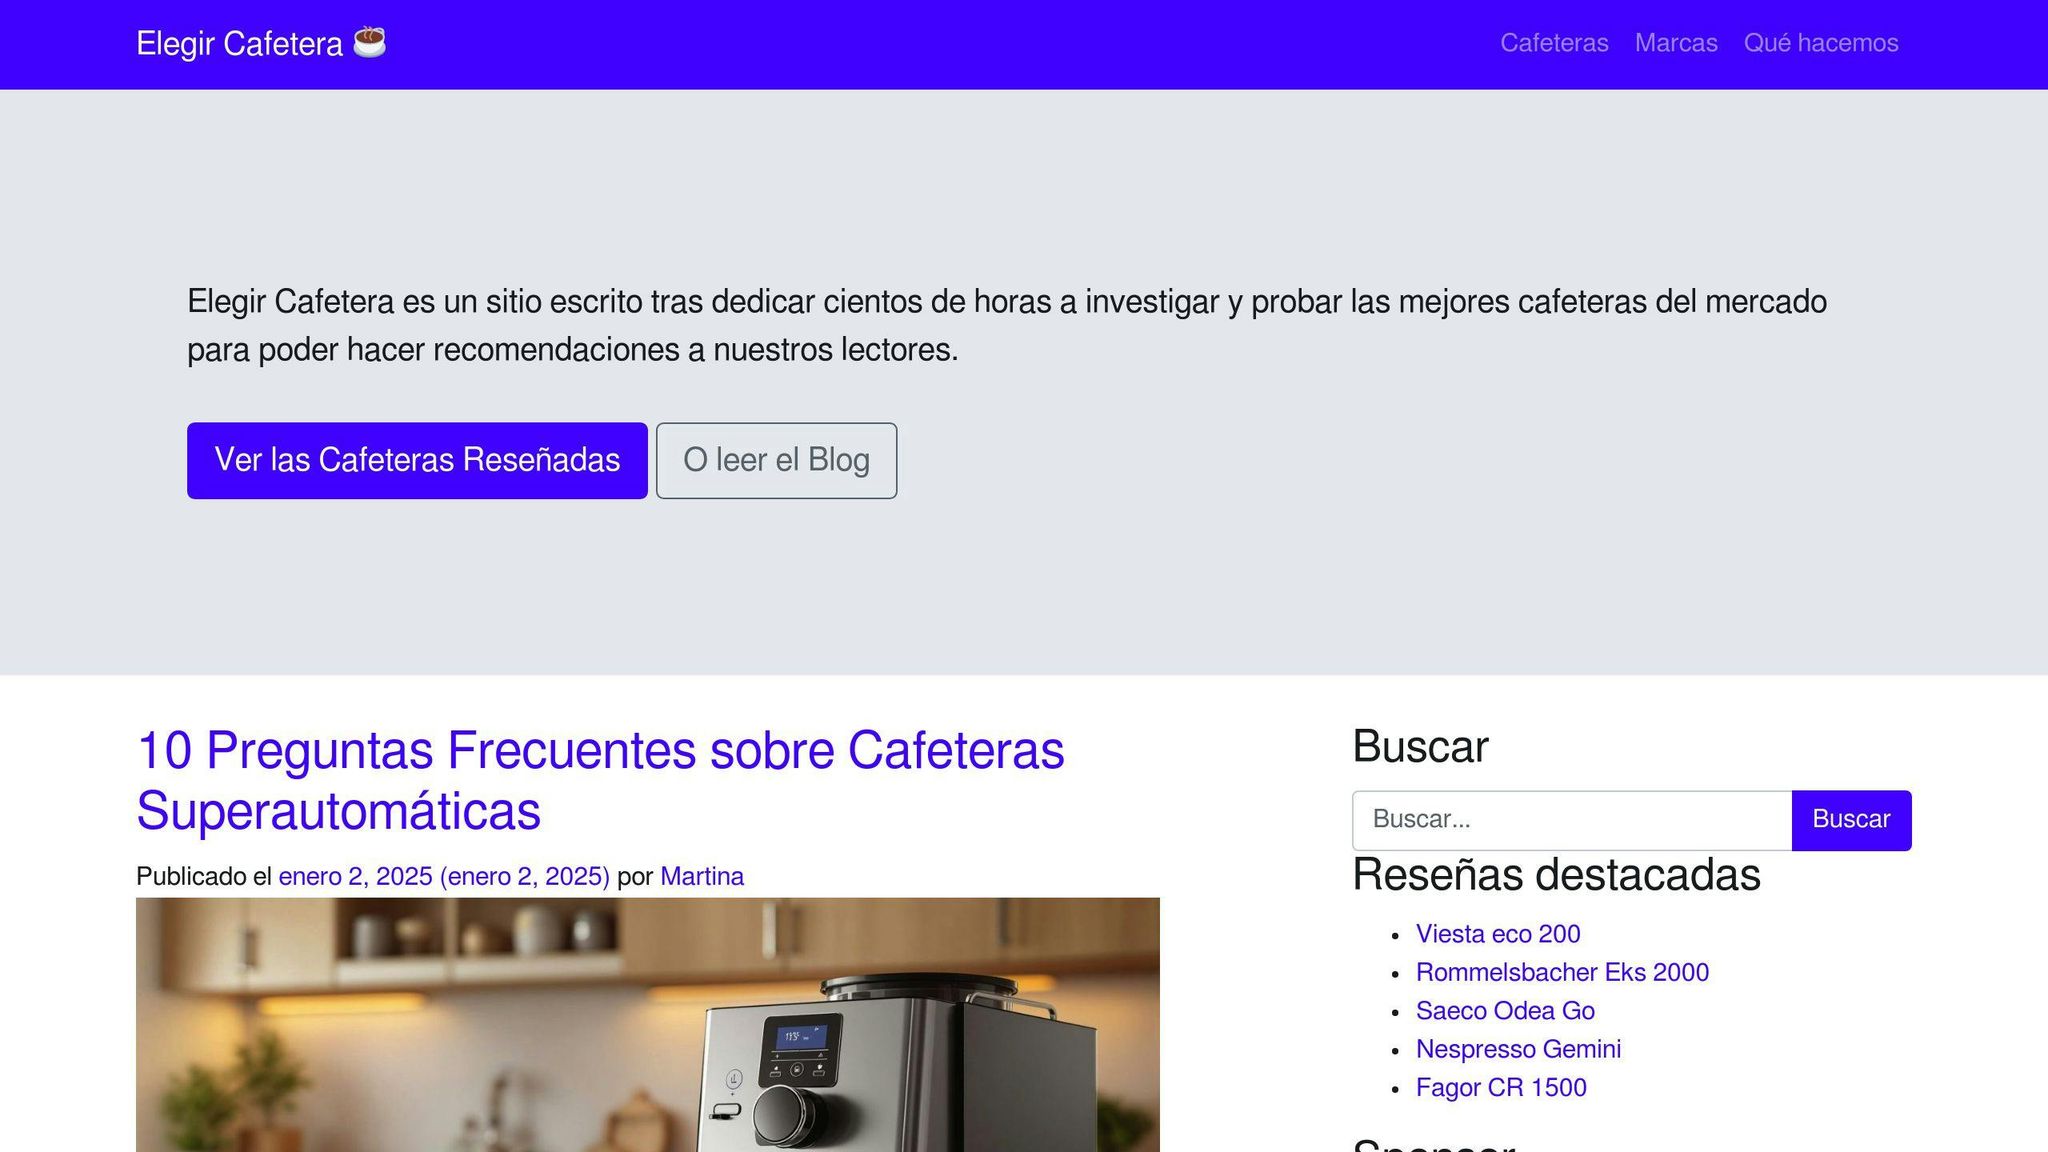2048x1152 pixels.
Task: Click the Reseñas destacadas heading
Action: pyautogui.click(x=1555, y=874)
